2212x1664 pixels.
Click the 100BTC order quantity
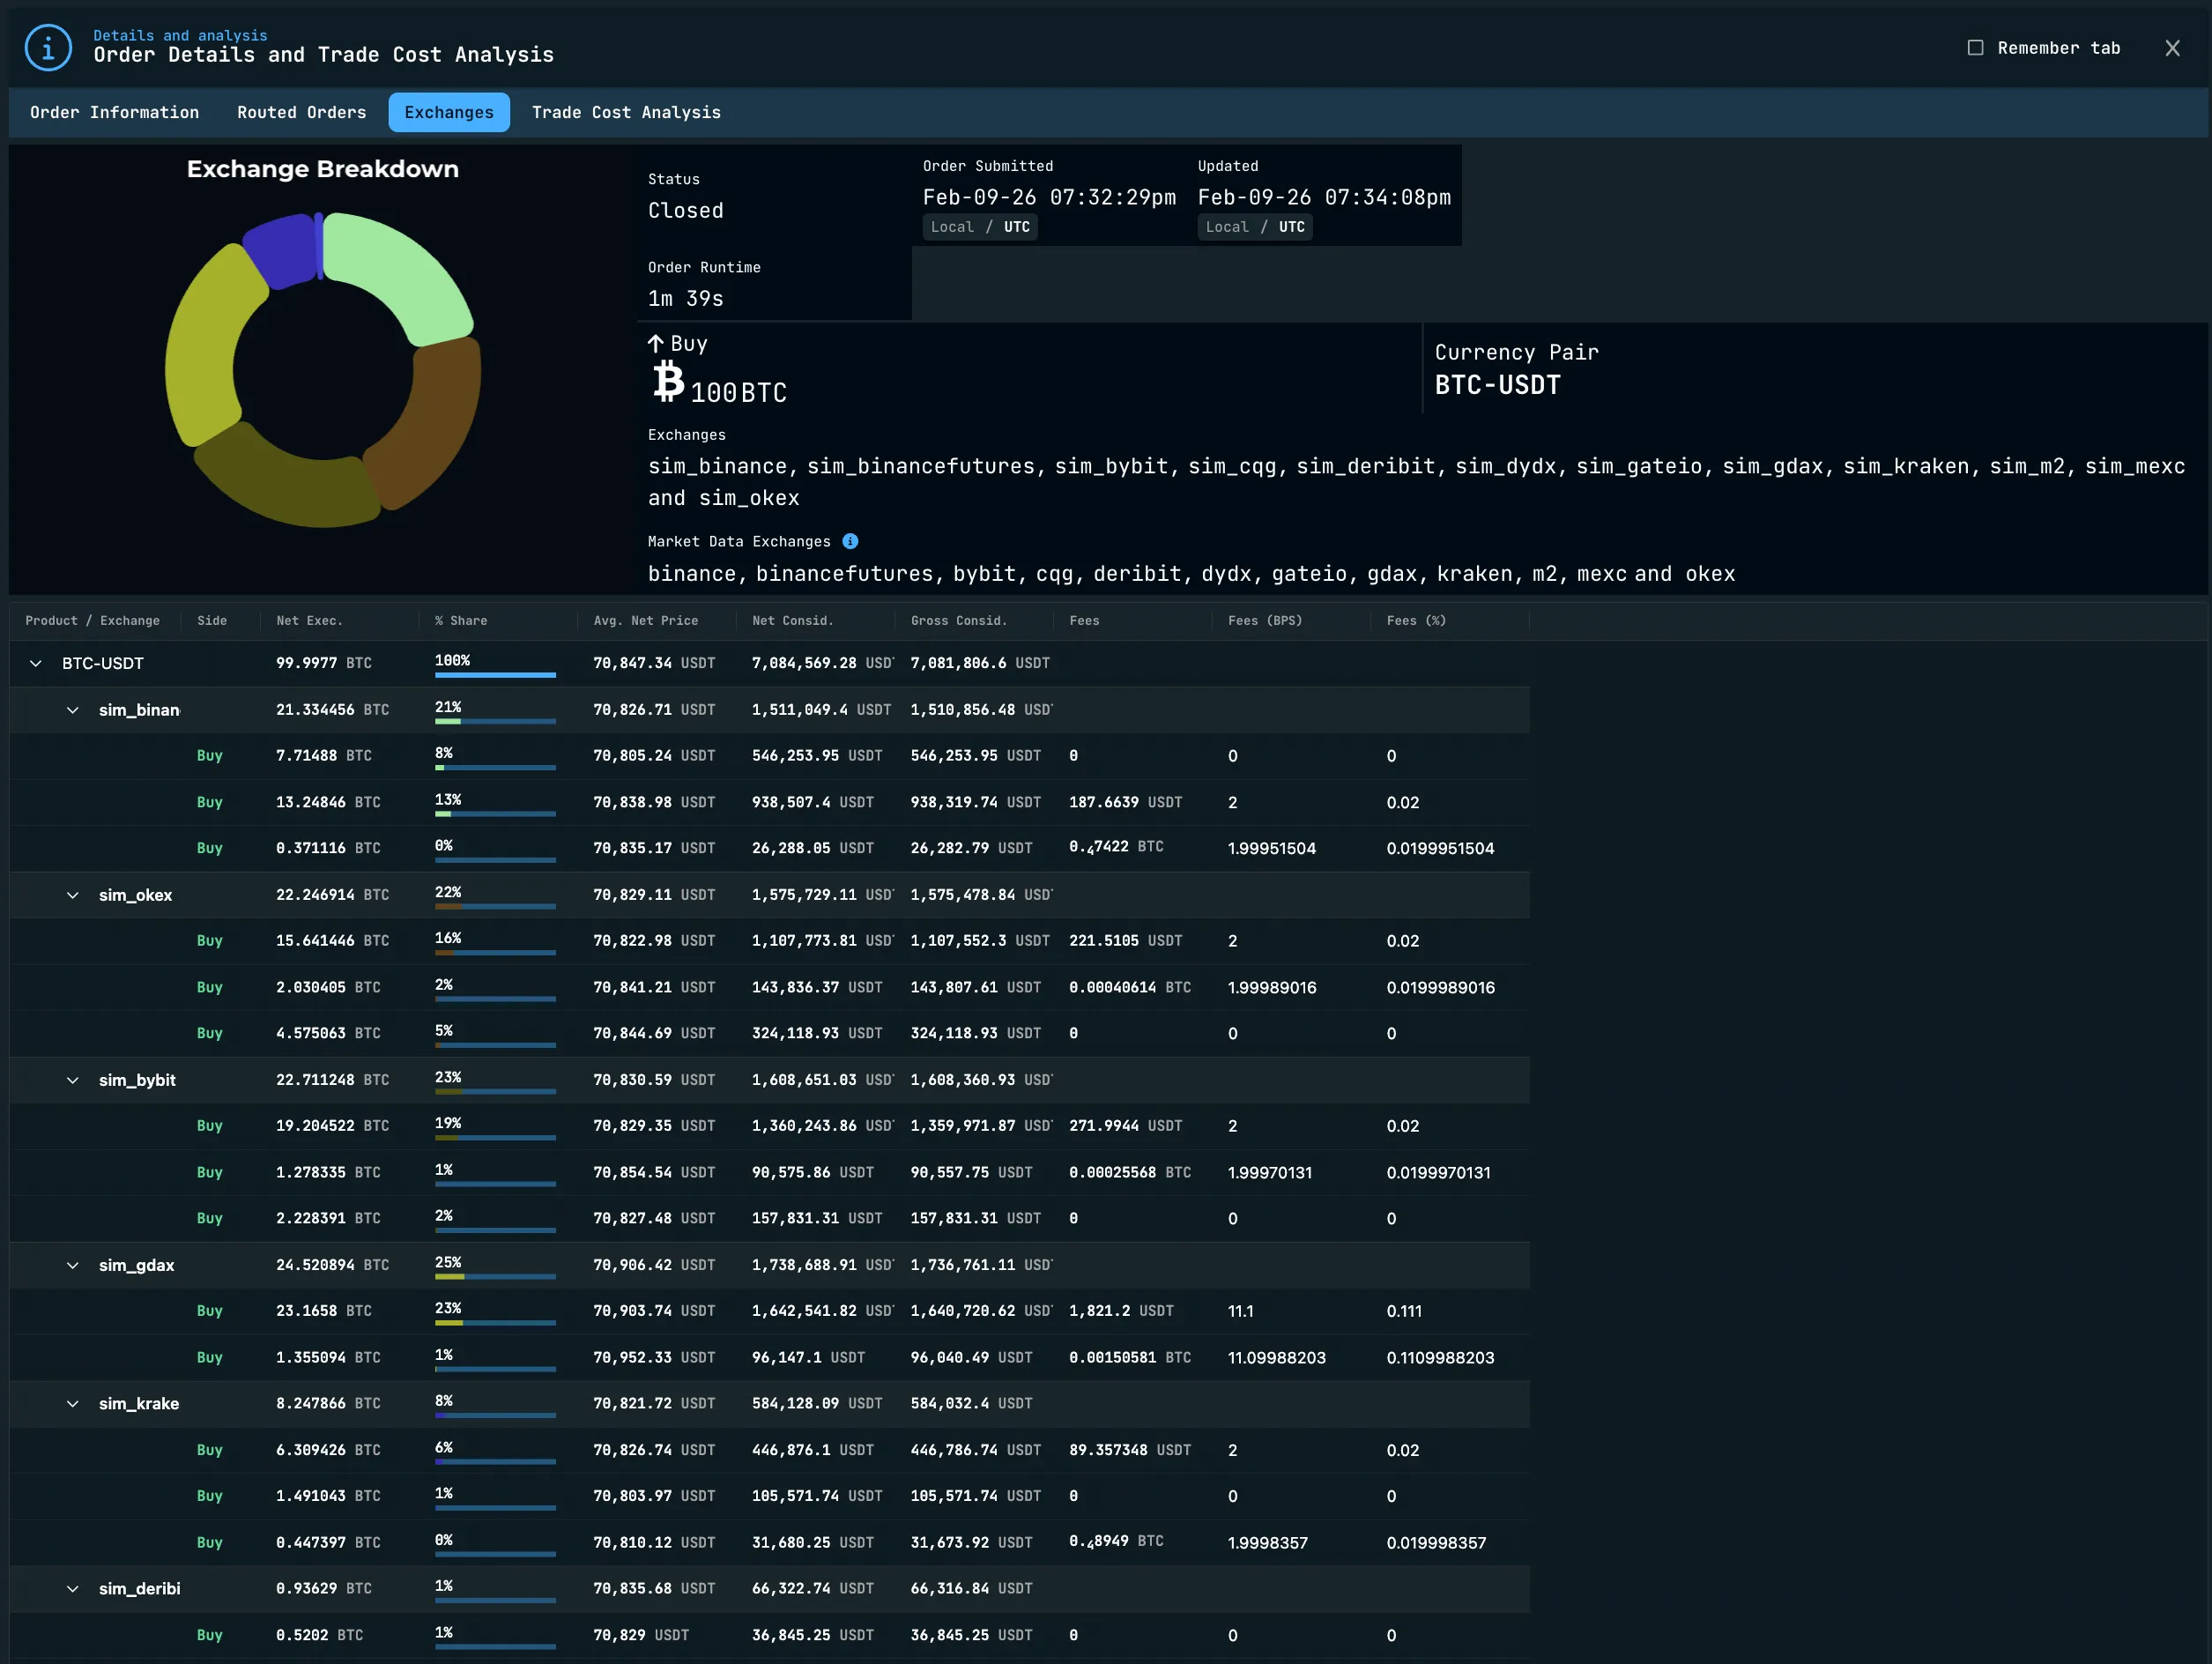(x=738, y=393)
